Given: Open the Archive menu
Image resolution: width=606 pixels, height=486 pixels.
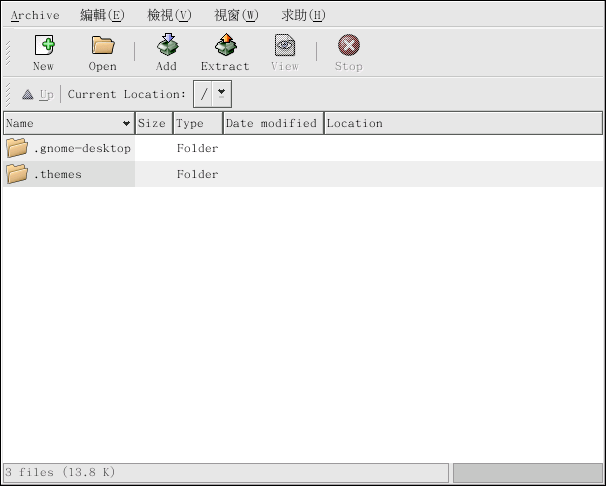Looking at the screenshot, I should 35,15.
